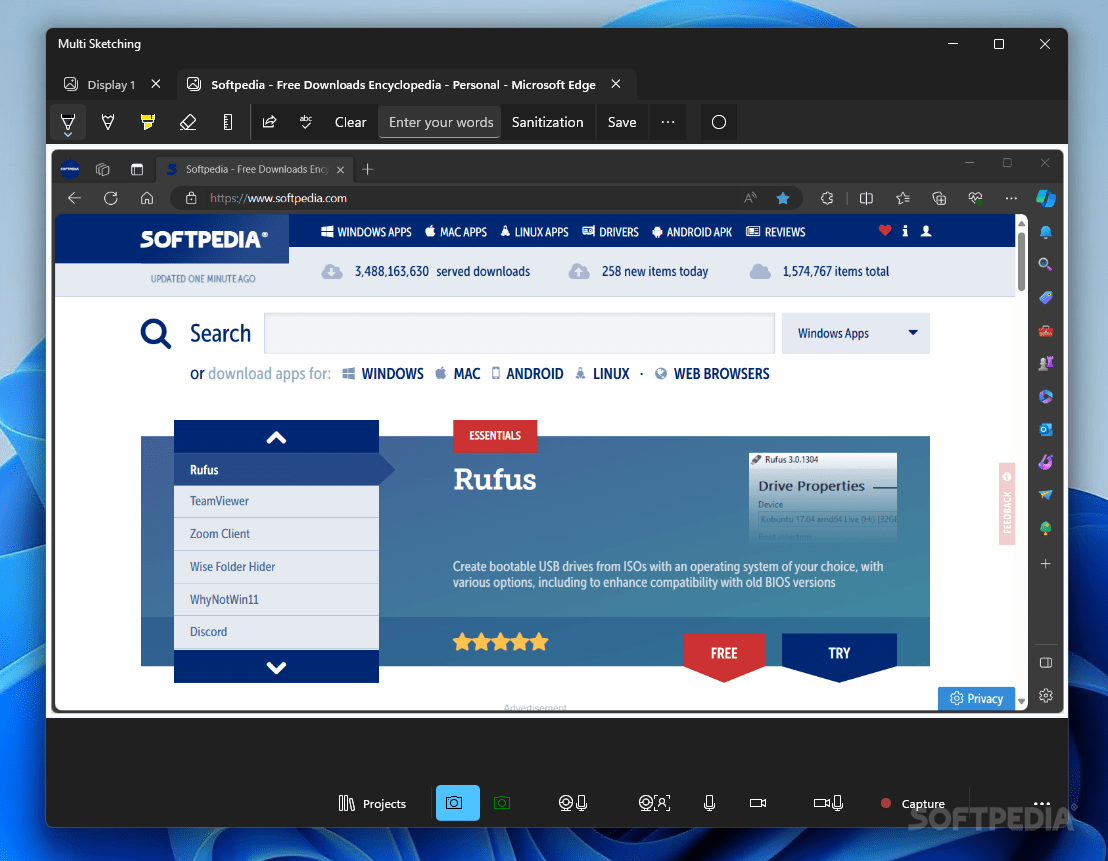Open ANDROID APK menu
Viewport: 1108px width, 861px height.
tap(692, 232)
